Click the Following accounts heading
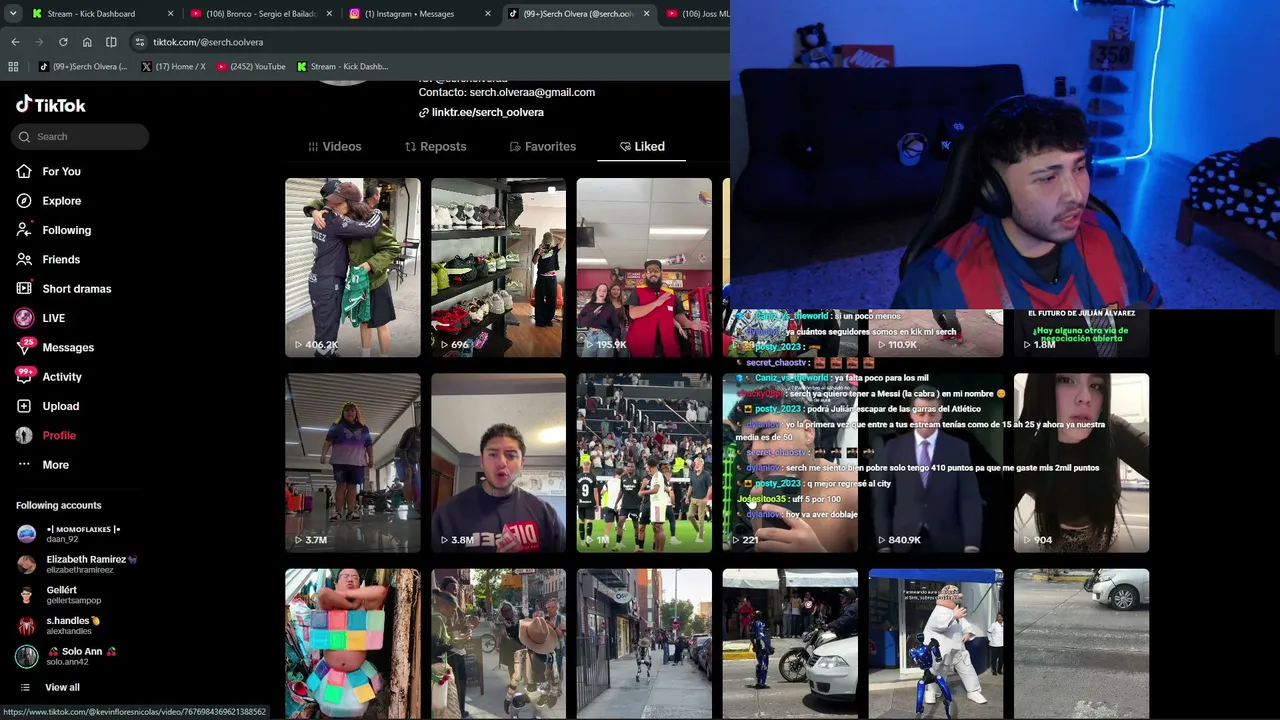The width and height of the screenshot is (1280, 720). 59,505
